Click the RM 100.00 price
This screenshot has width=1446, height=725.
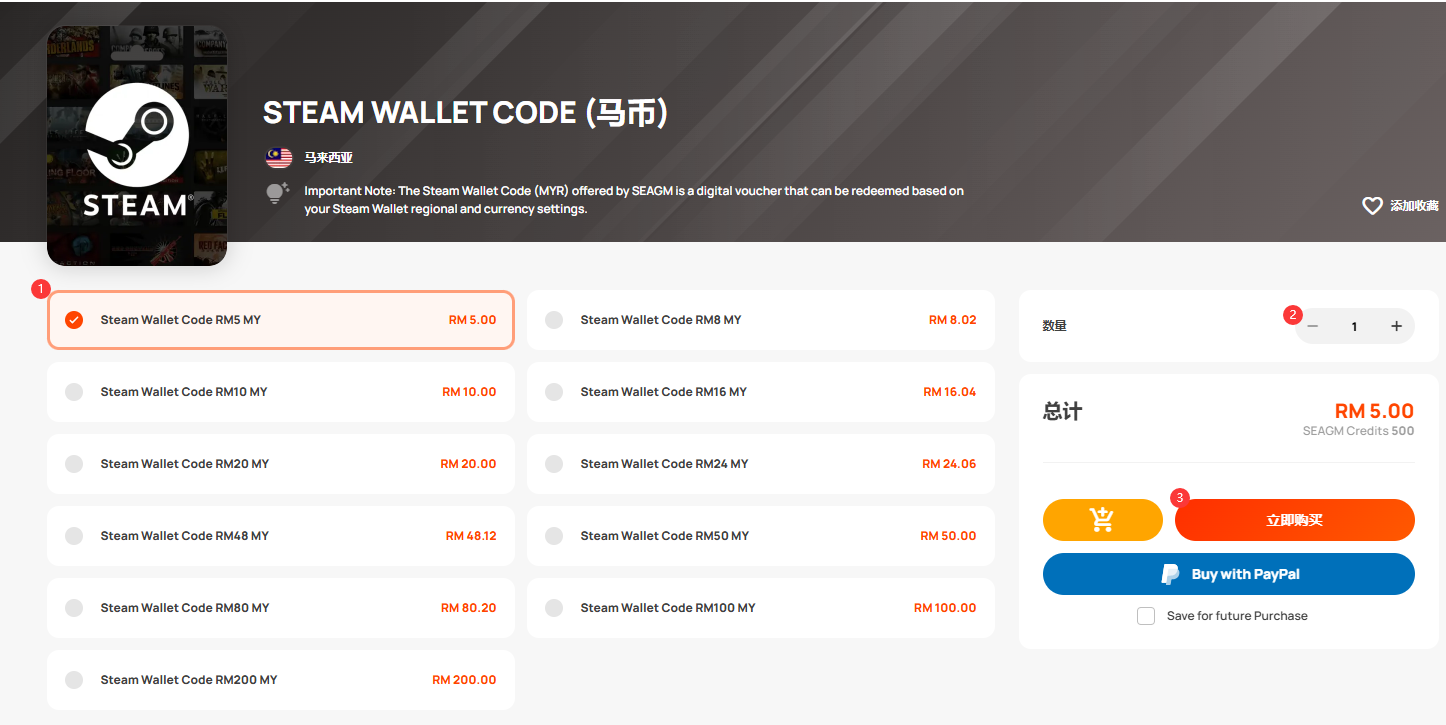pos(945,608)
